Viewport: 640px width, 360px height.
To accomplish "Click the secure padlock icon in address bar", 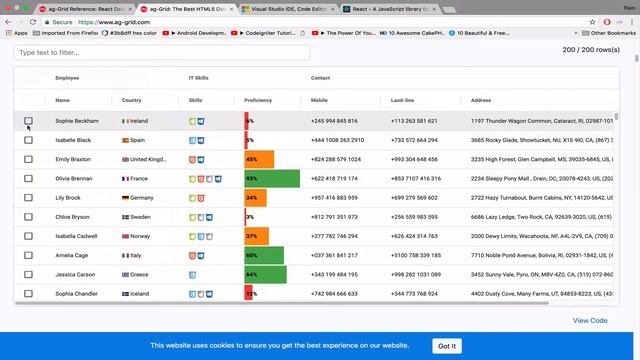I will pyautogui.click(x=47, y=22).
